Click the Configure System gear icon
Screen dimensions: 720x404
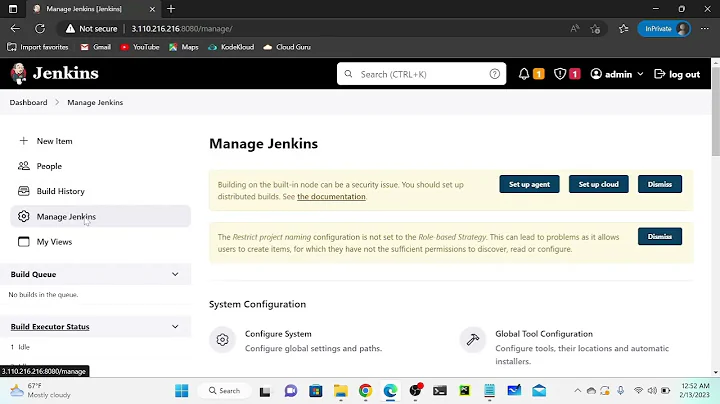(x=222, y=340)
